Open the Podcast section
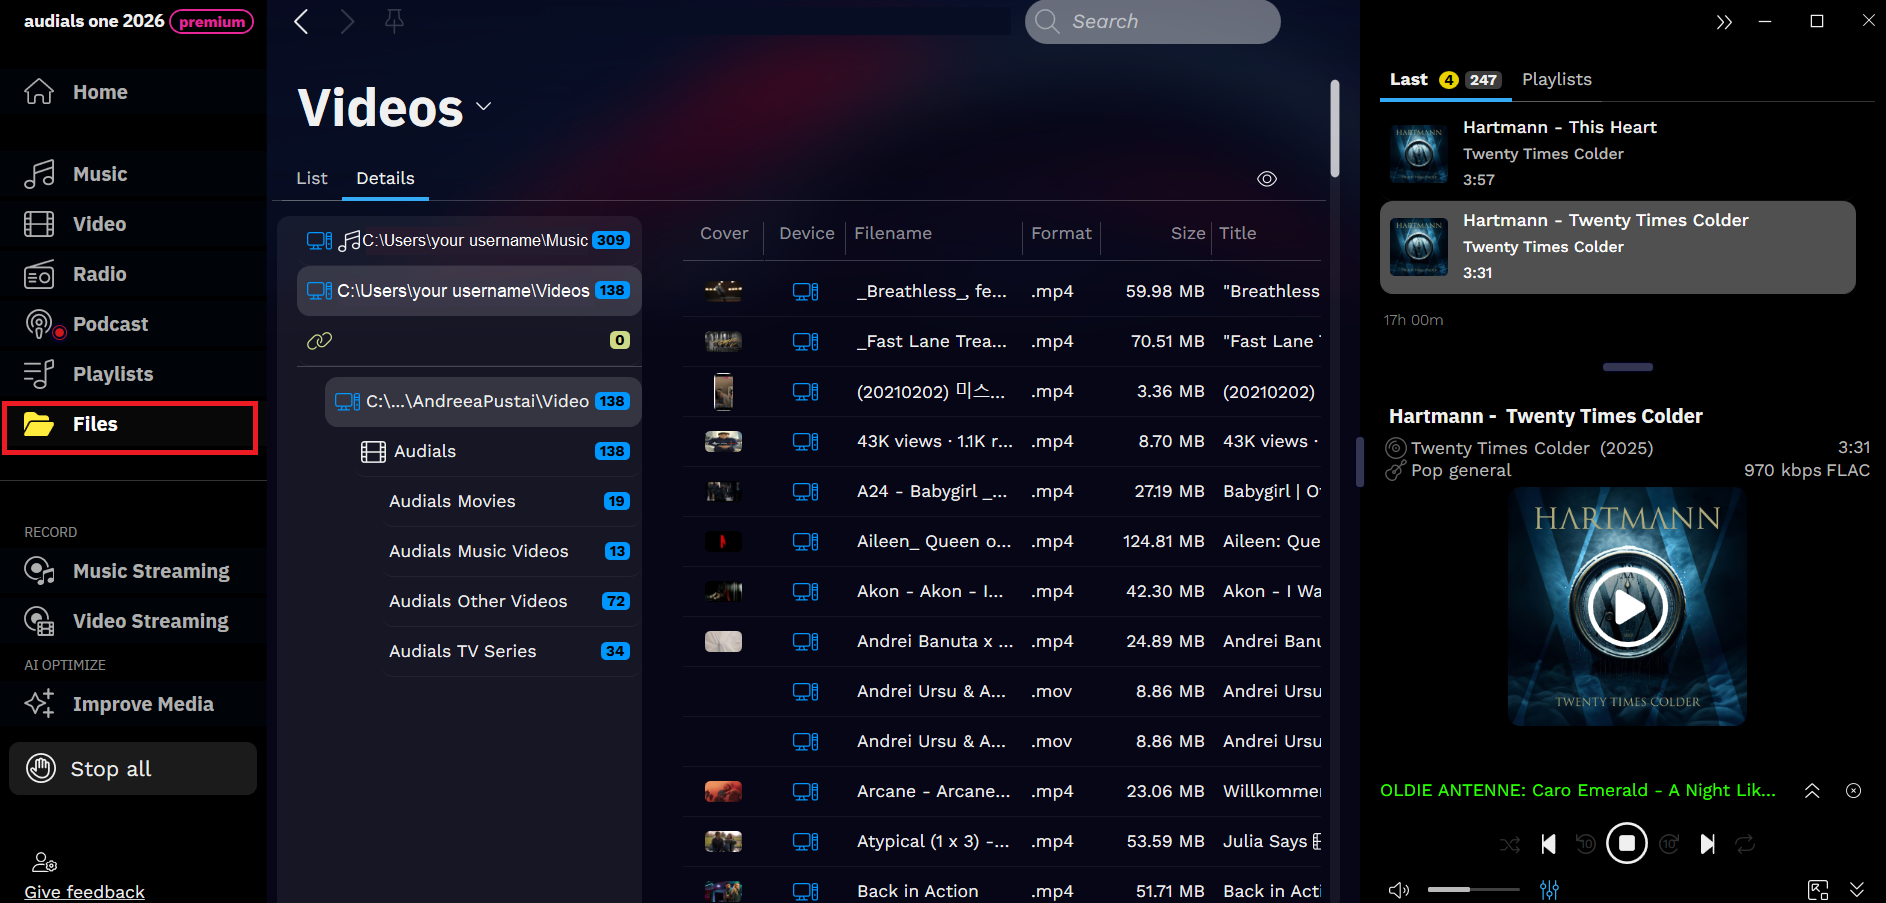This screenshot has width=1886, height=903. (110, 323)
